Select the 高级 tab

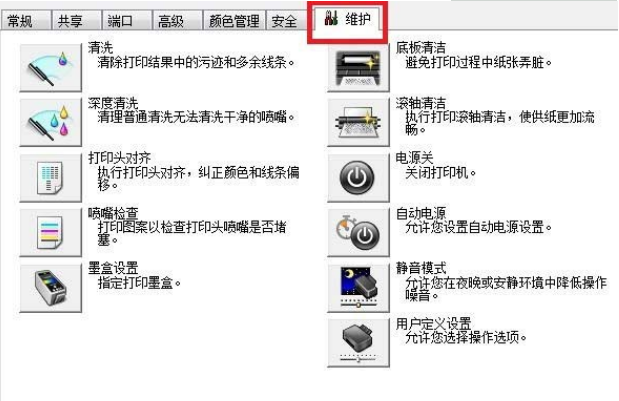(x=177, y=21)
